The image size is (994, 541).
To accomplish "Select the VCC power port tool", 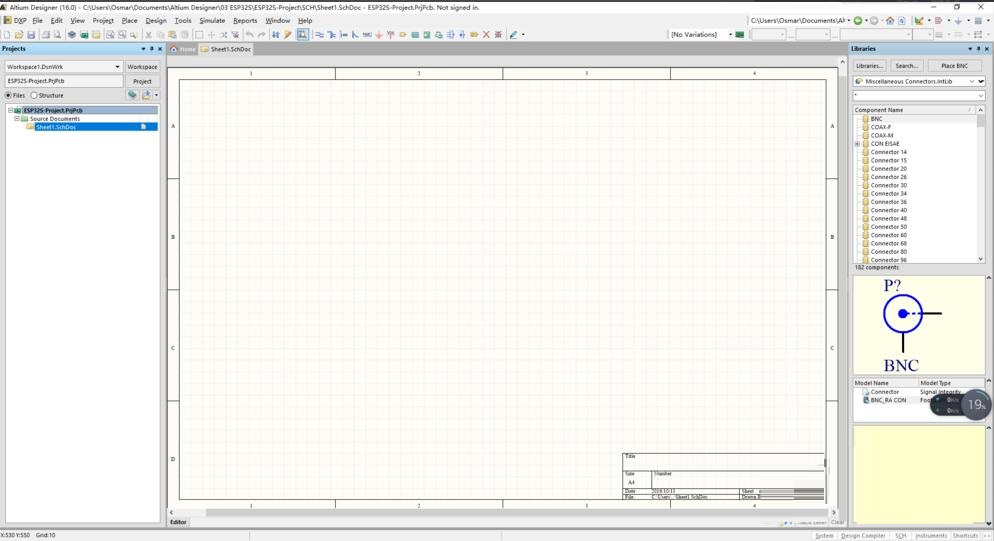I will 390,35.
